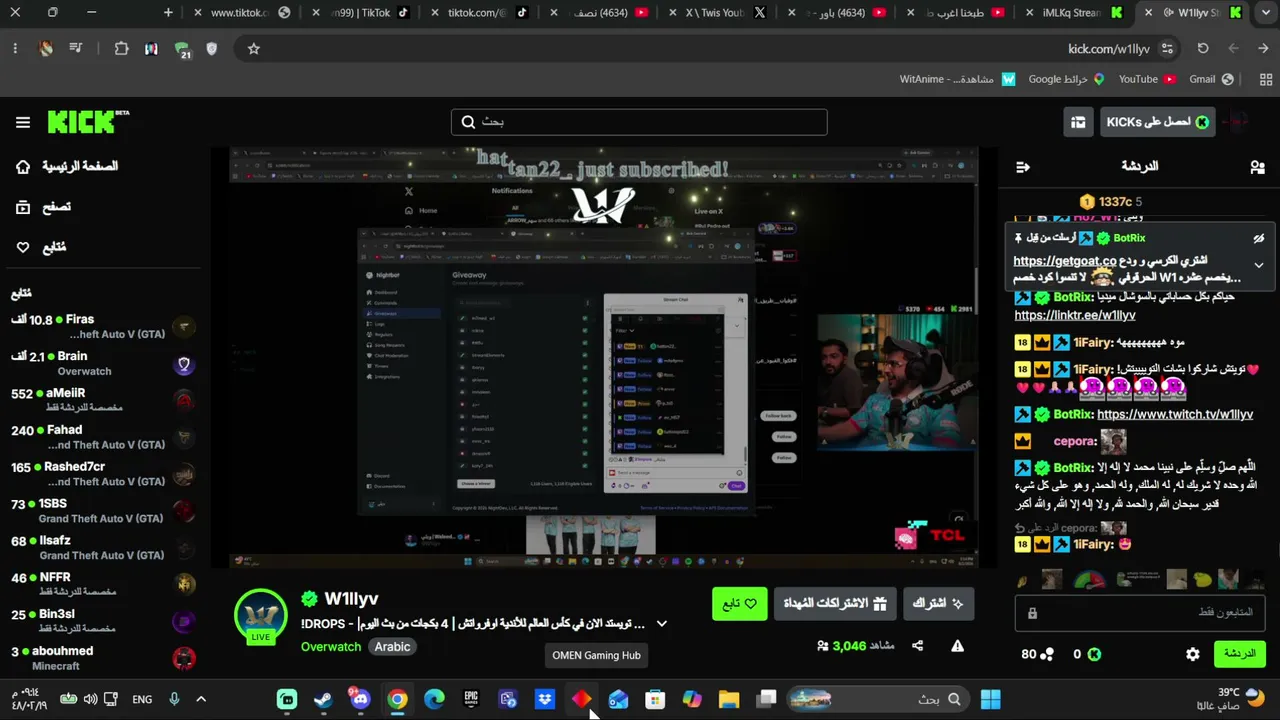Click the 'احصل على KICKs' button
This screenshot has width=1280, height=720.
tap(1156, 122)
